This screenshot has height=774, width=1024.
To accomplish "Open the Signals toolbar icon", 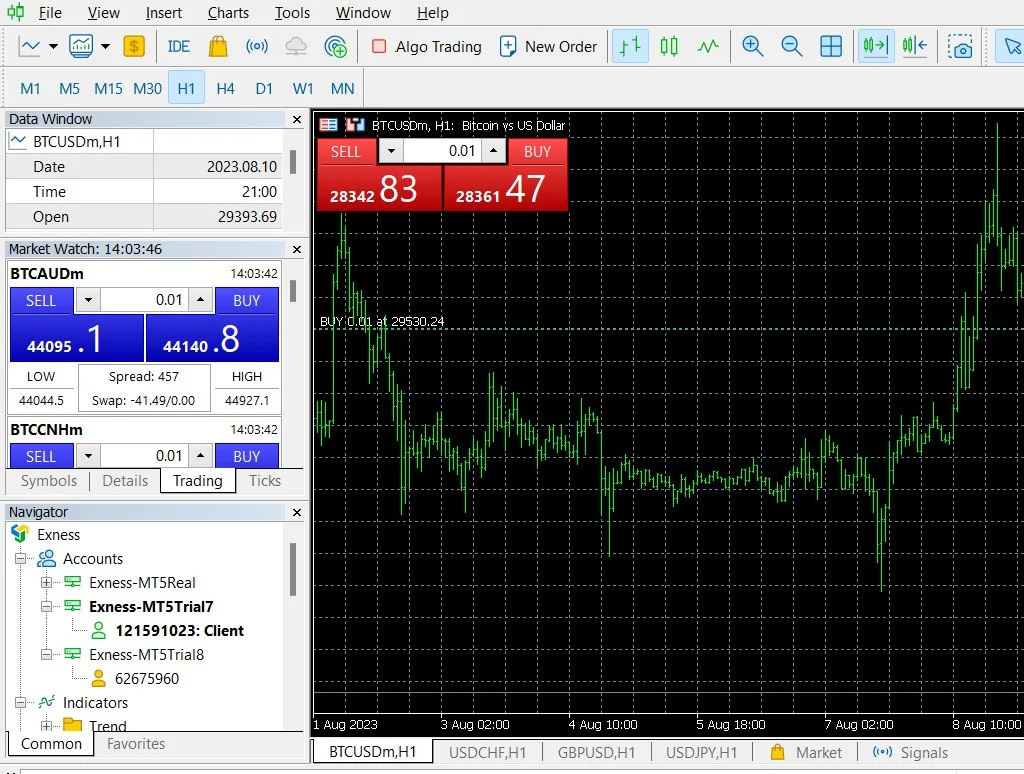I will click(257, 46).
